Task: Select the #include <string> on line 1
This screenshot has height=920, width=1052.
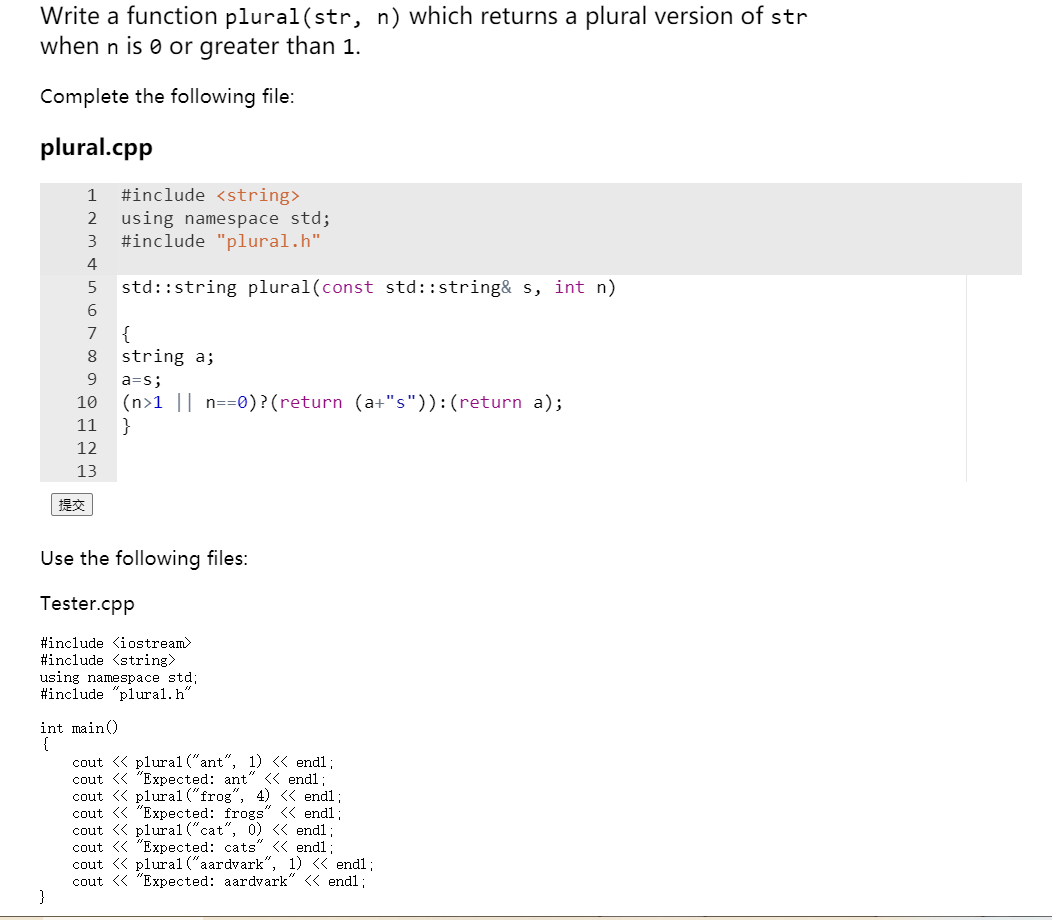Action: tap(209, 194)
